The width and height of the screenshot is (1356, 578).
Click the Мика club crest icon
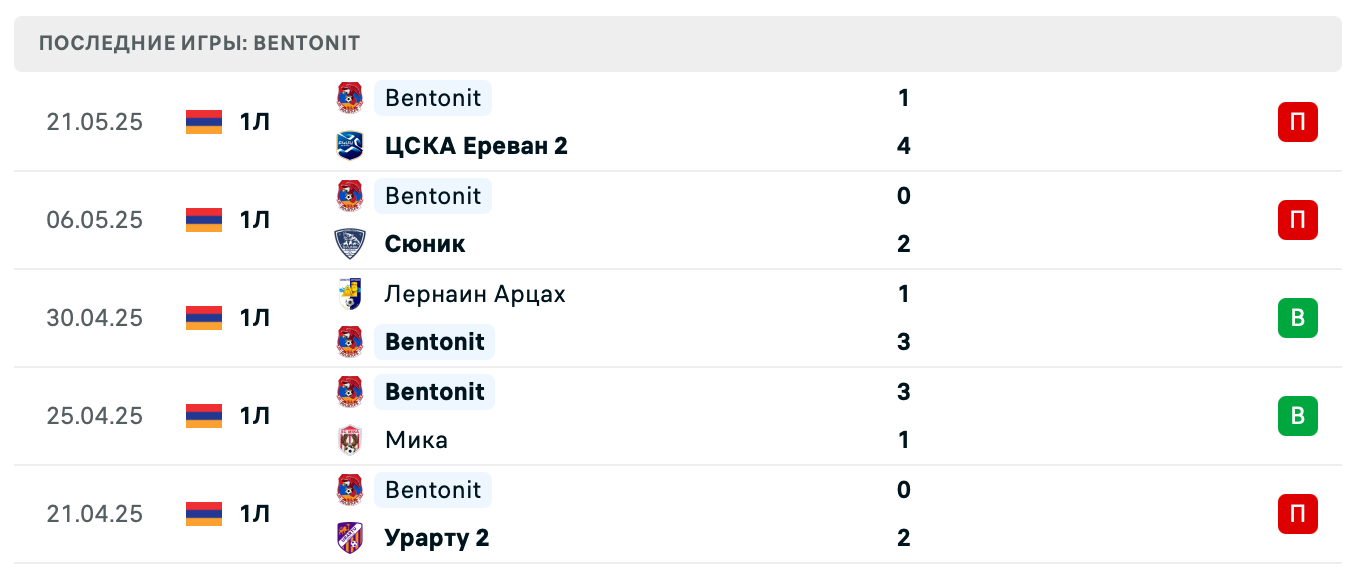[x=350, y=440]
